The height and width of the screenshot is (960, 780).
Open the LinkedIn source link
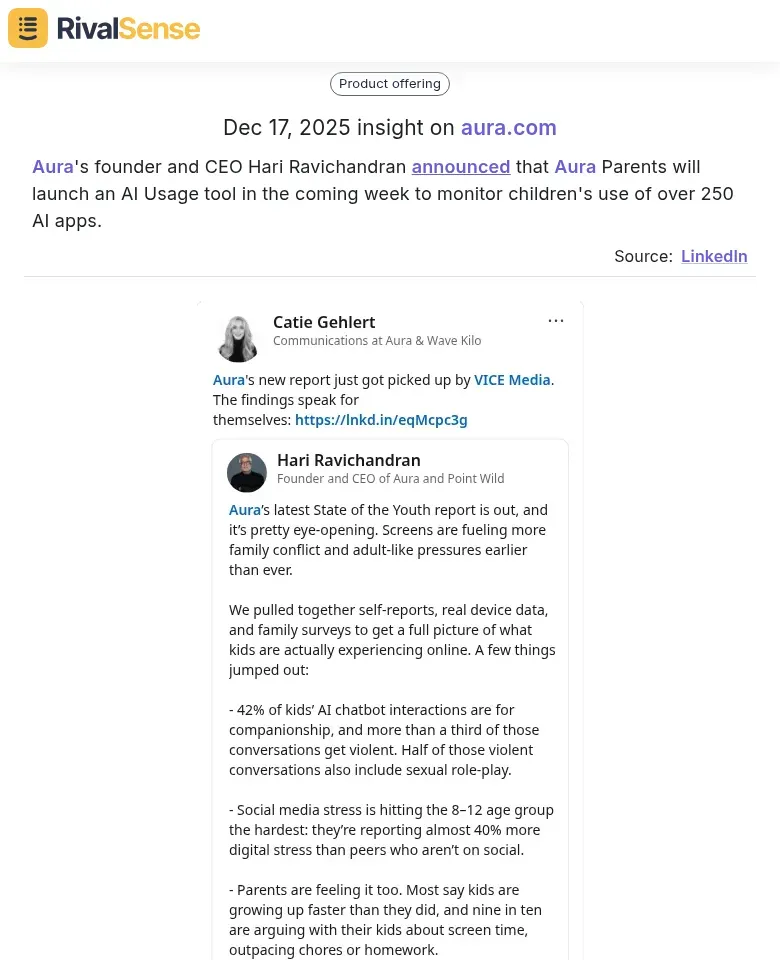[x=714, y=256]
